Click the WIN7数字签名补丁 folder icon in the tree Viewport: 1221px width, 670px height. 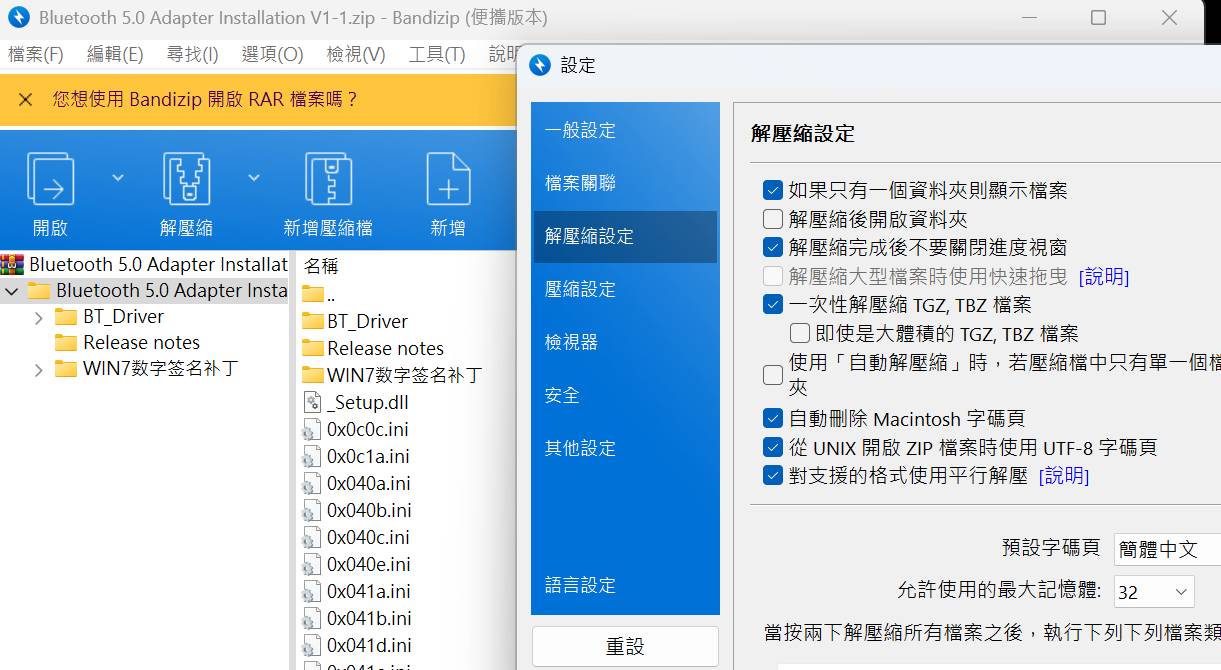click(x=66, y=369)
